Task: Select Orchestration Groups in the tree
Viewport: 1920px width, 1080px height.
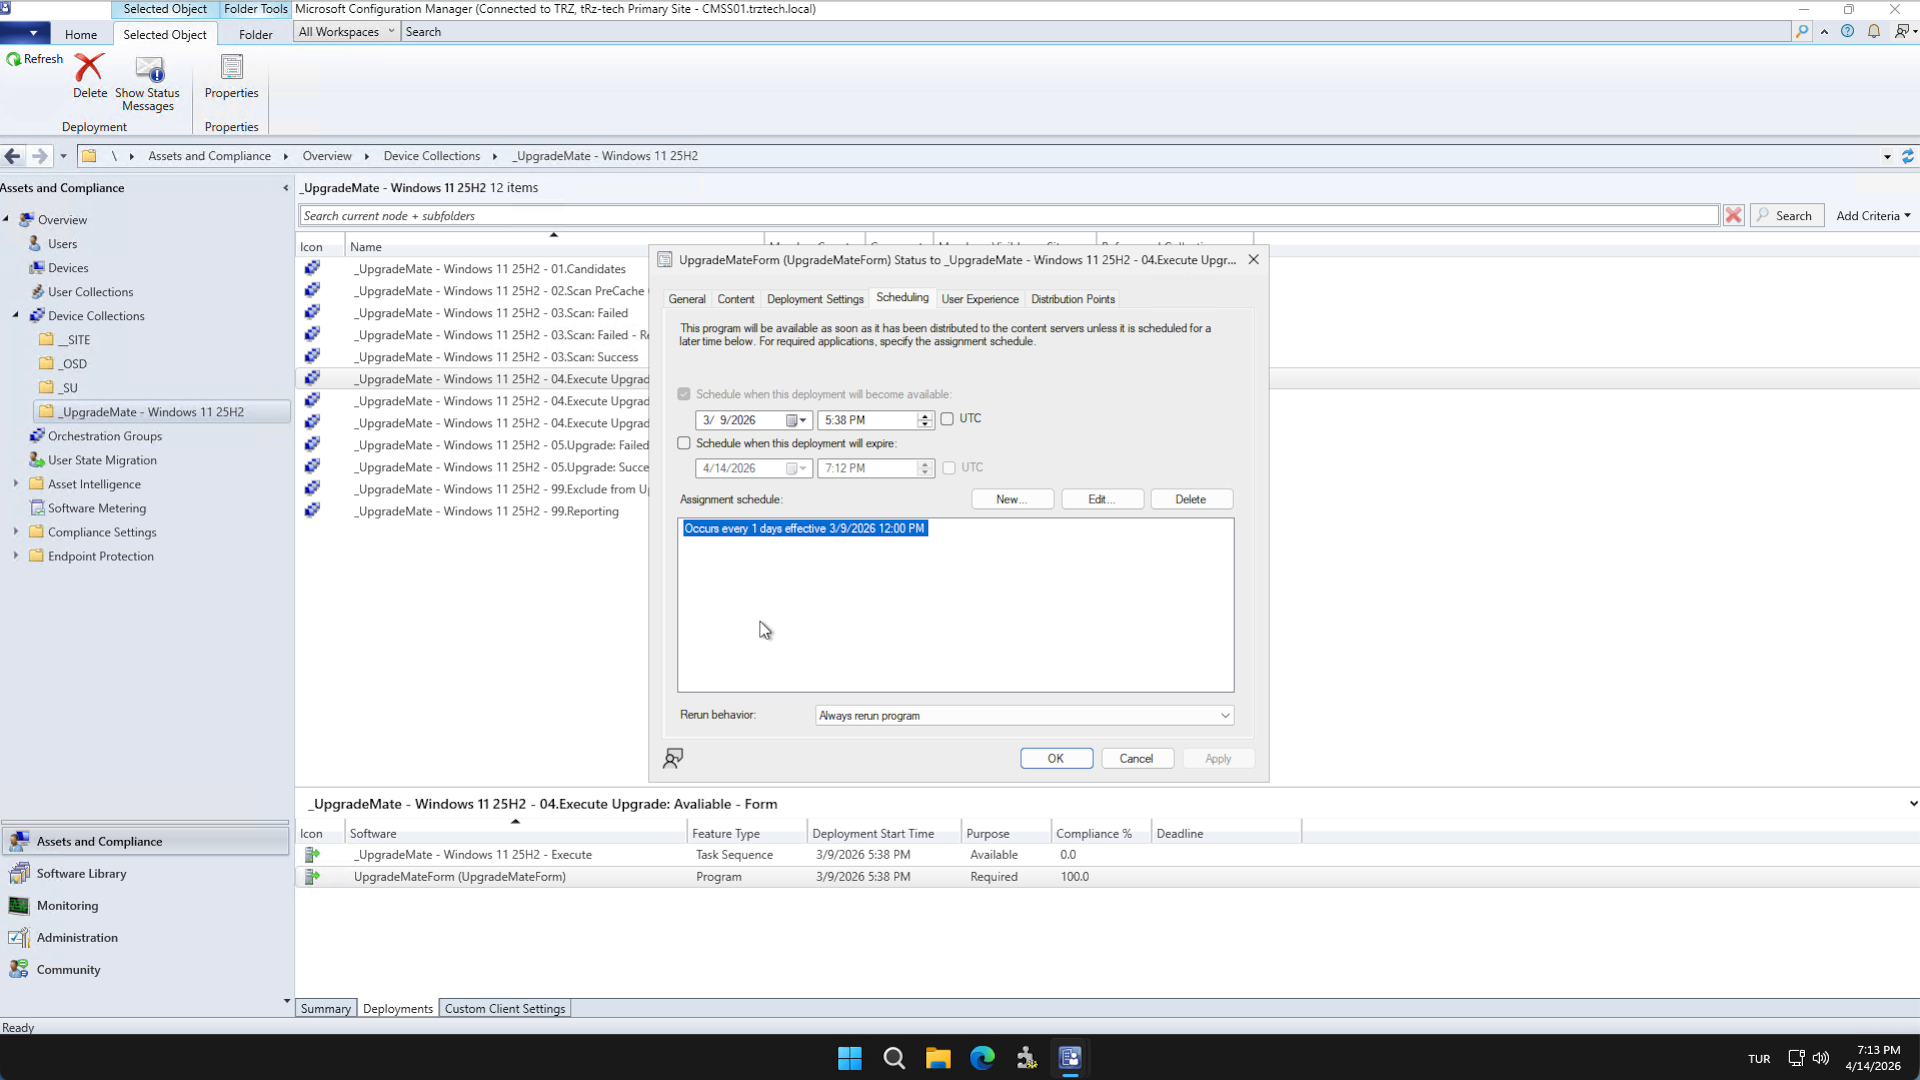Action: tap(104, 436)
